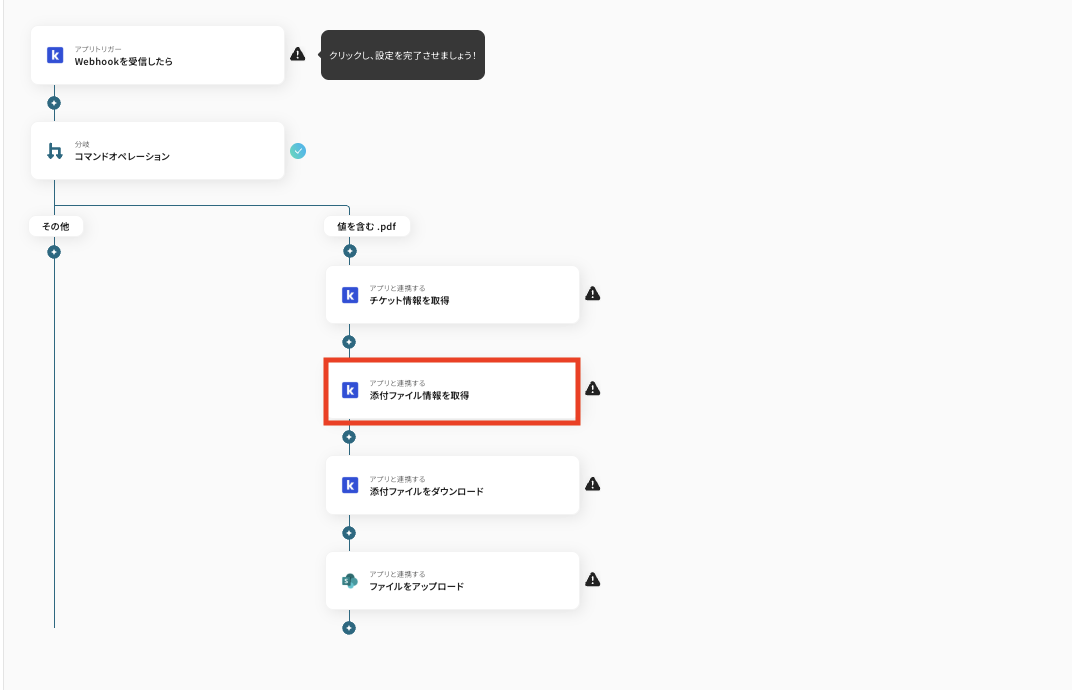Click warning icon next to 添付ファイル情報を取得

[593, 388]
